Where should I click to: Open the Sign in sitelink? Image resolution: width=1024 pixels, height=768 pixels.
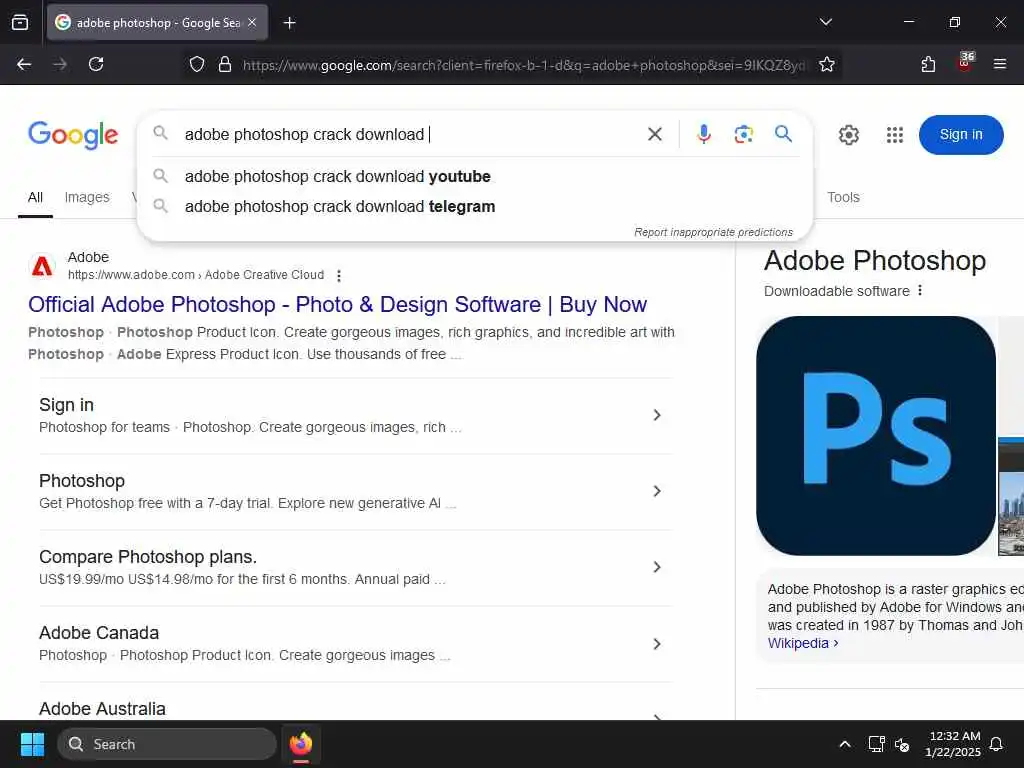[x=66, y=405]
